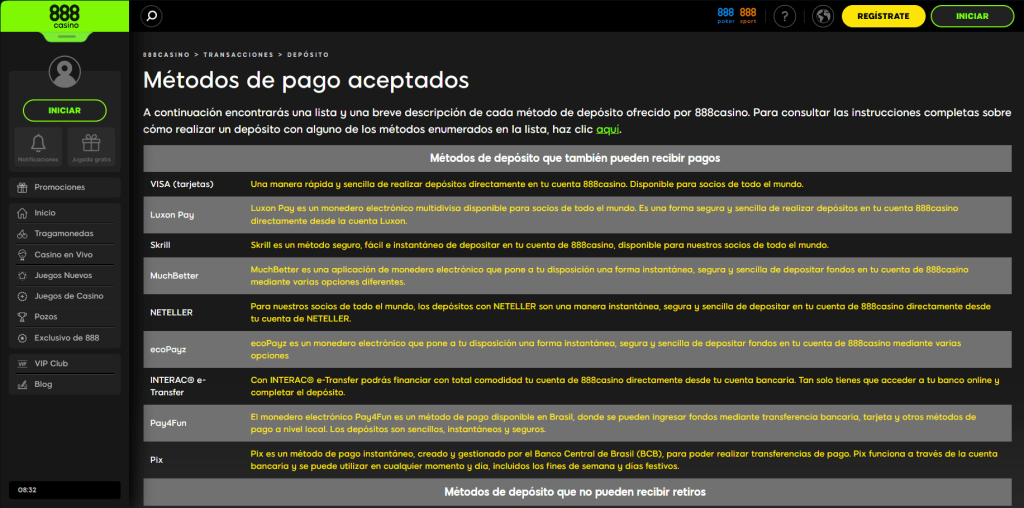Open Blog menu item
1024x508 pixels.
tap(65, 385)
